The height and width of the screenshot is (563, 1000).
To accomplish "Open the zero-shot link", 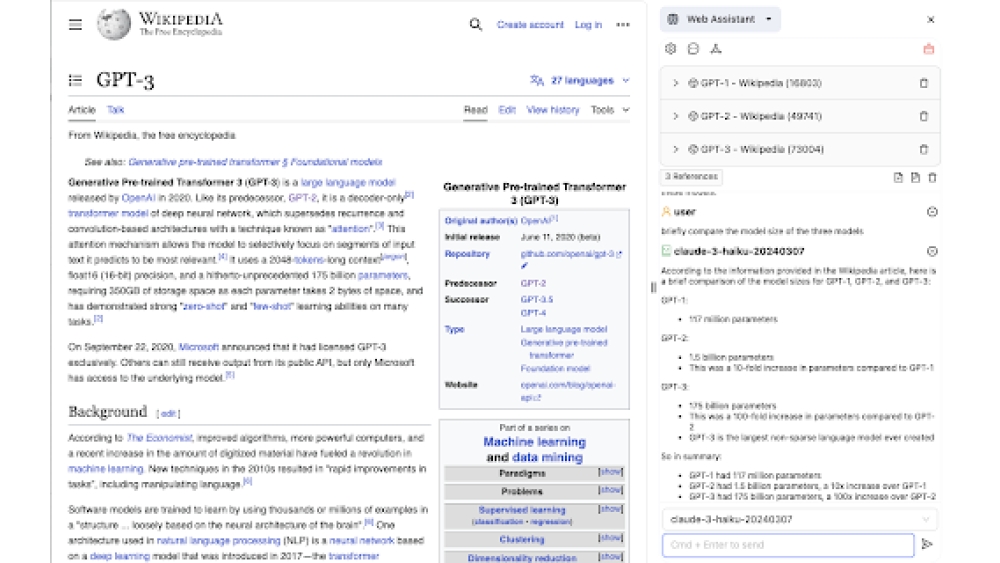I will click(203, 306).
